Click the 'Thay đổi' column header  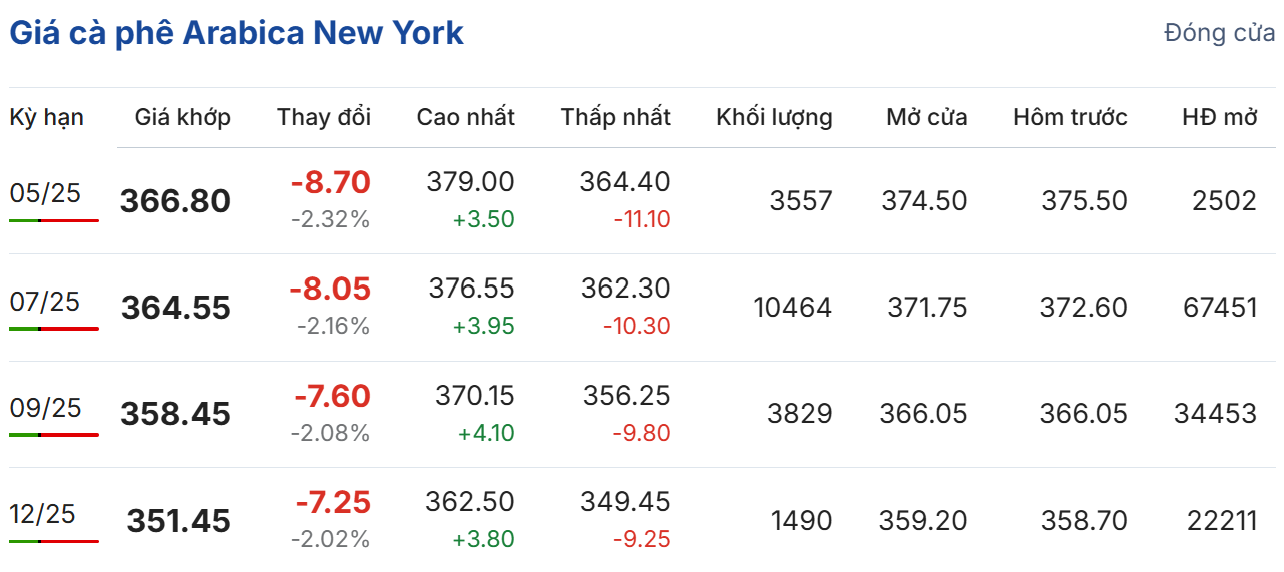click(x=324, y=117)
